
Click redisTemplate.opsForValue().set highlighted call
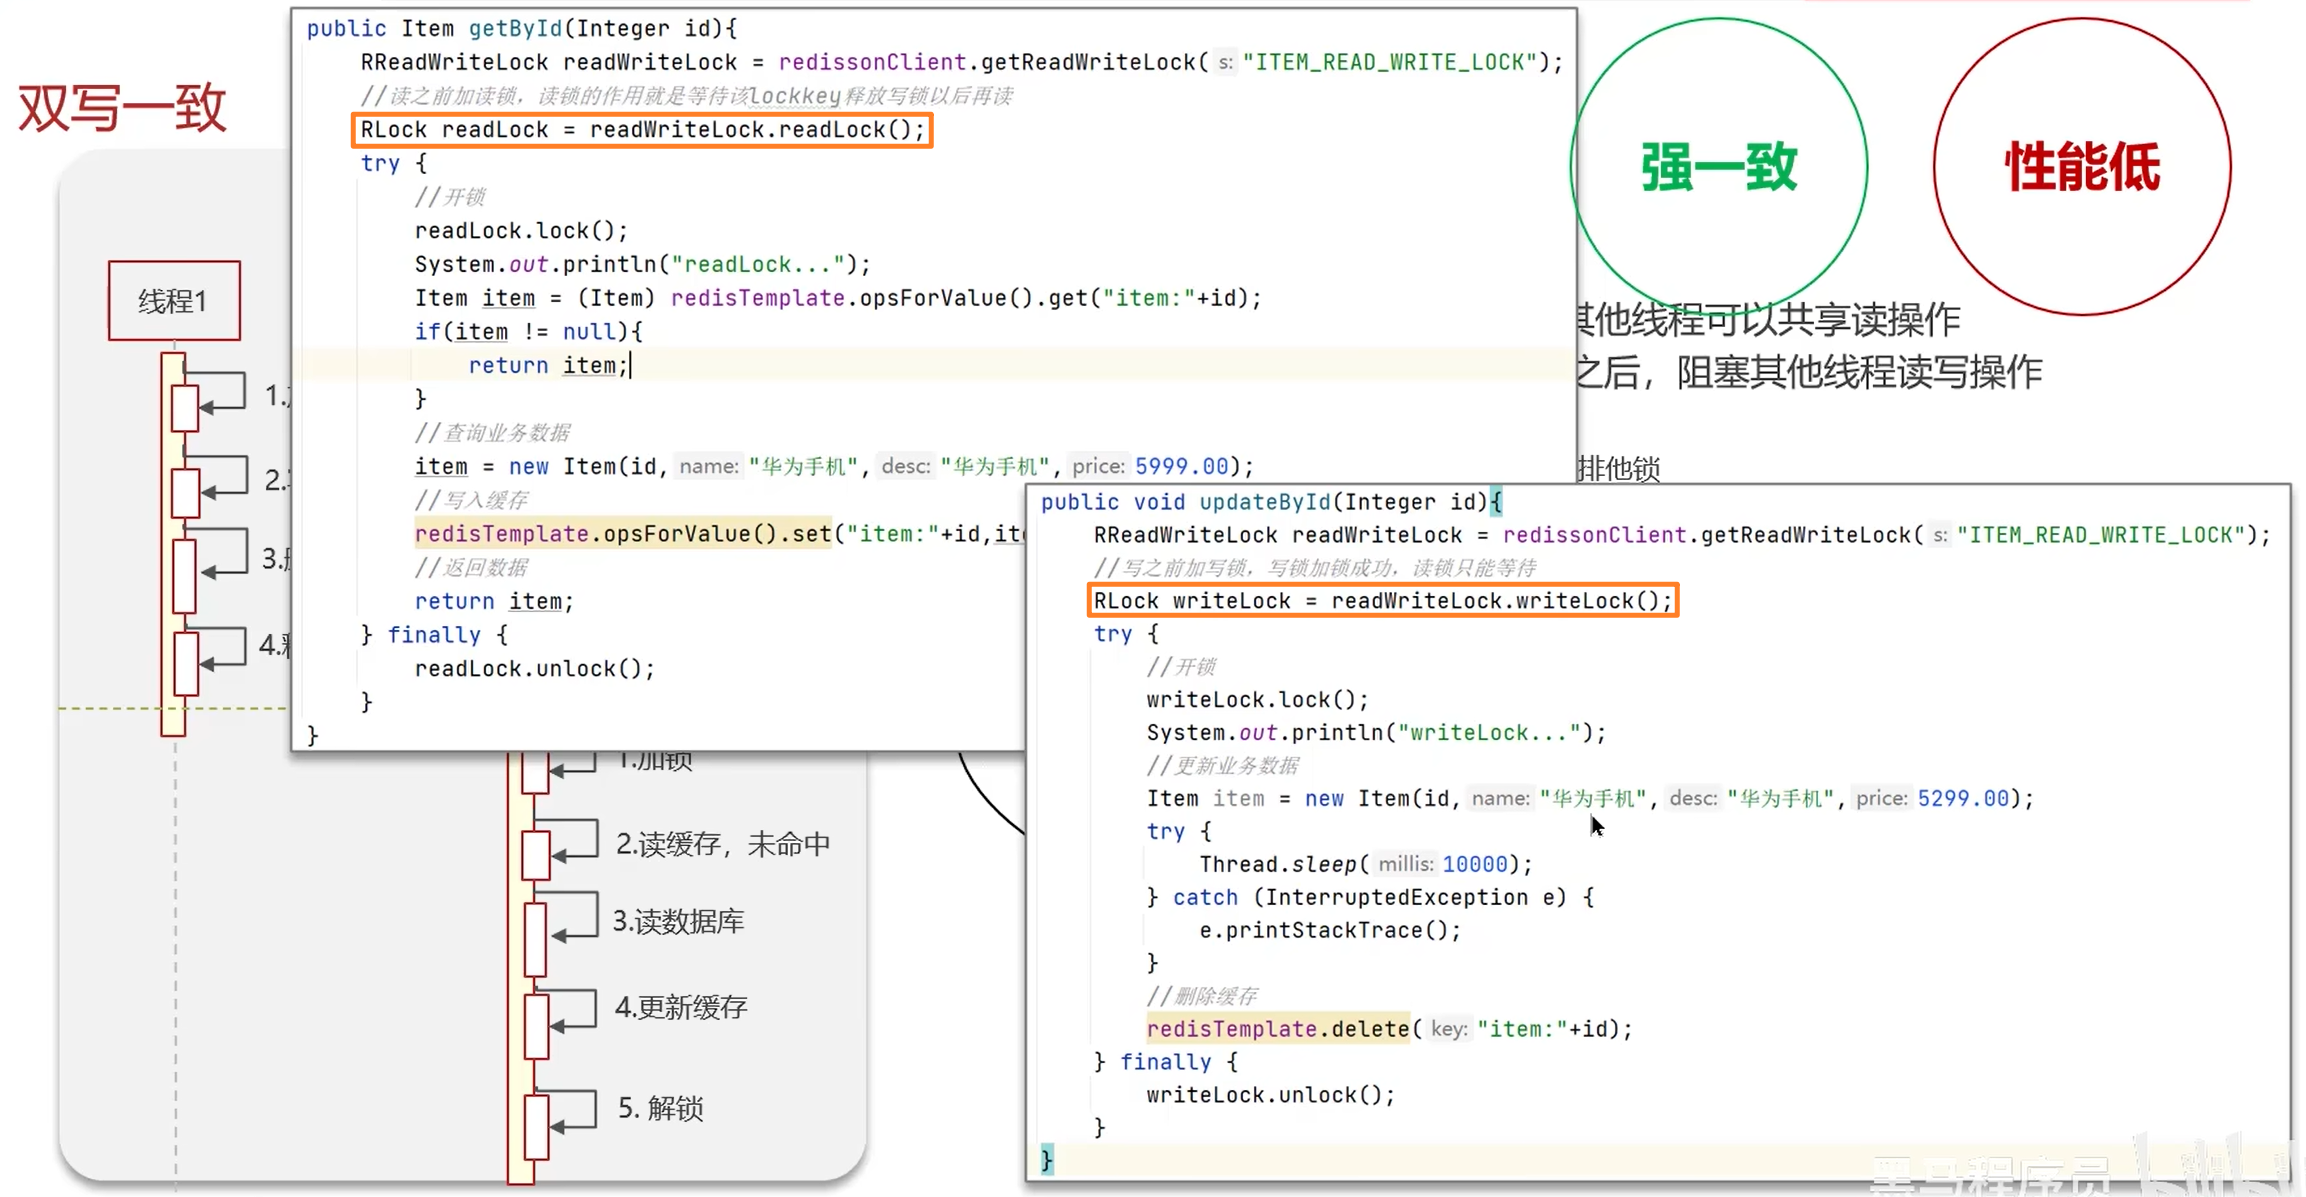pyautogui.click(x=622, y=534)
